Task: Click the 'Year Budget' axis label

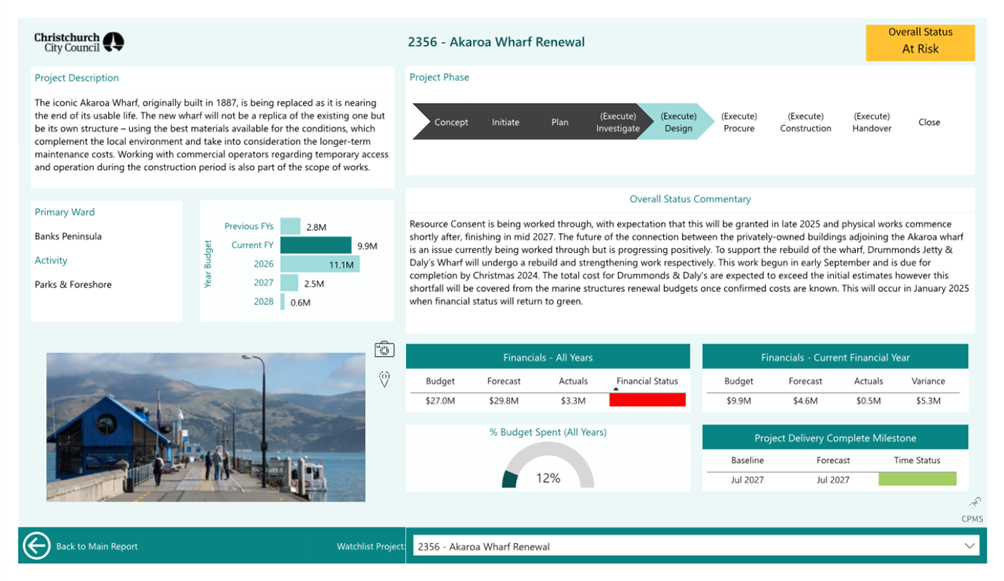Action: [207, 264]
